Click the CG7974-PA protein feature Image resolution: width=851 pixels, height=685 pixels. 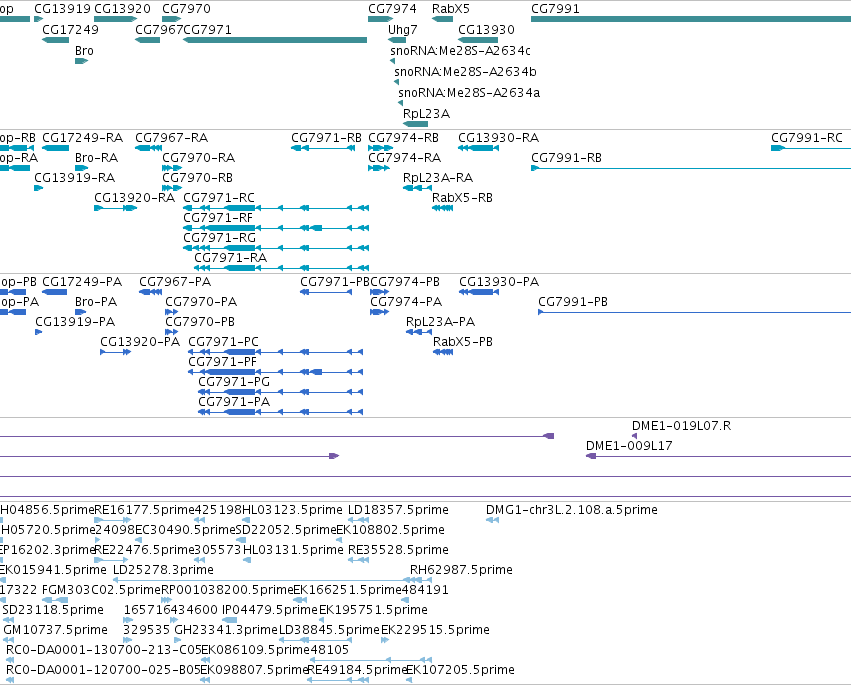[x=379, y=312]
